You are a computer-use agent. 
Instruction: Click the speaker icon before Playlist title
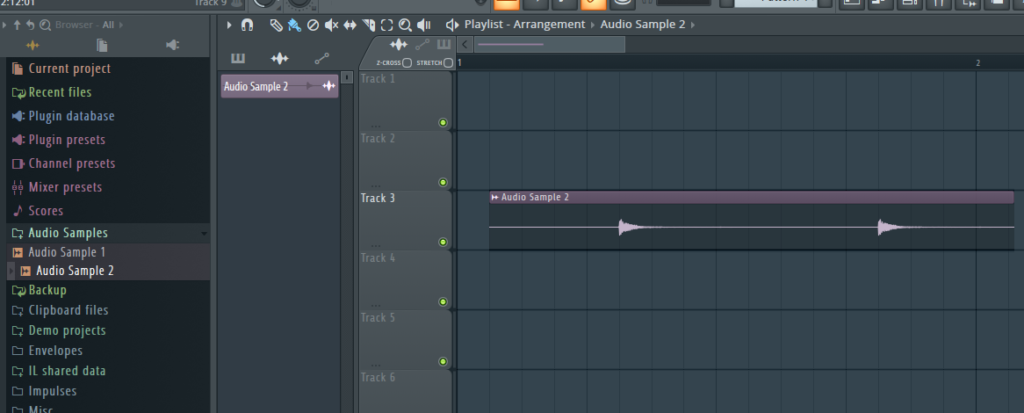(452, 25)
